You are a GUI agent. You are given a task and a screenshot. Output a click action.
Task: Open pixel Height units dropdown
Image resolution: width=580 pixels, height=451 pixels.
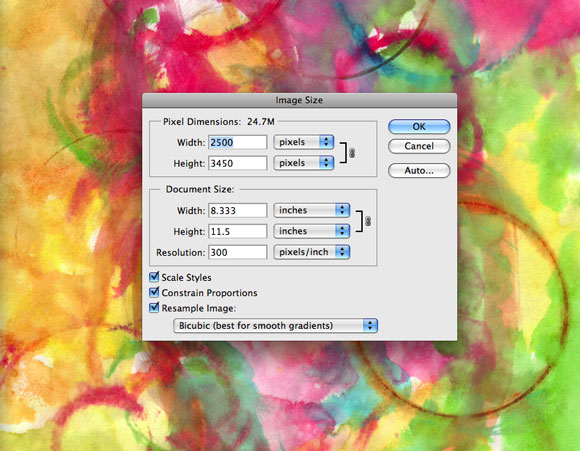pos(304,163)
